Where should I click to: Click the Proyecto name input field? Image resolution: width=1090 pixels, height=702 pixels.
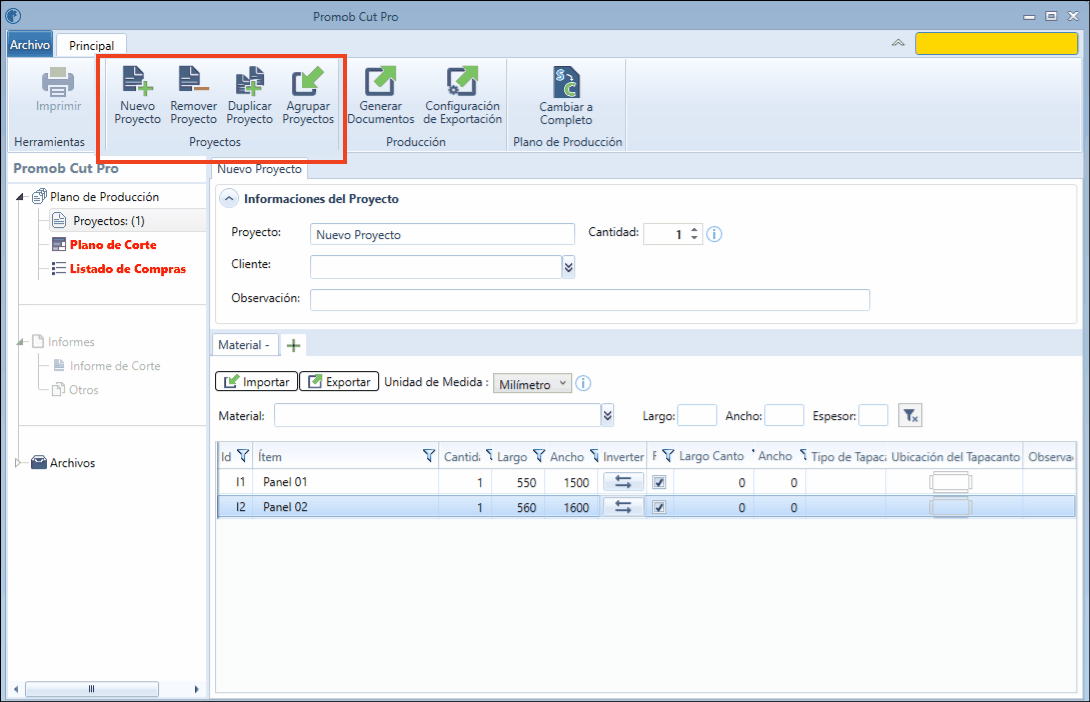[x=442, y=234]
